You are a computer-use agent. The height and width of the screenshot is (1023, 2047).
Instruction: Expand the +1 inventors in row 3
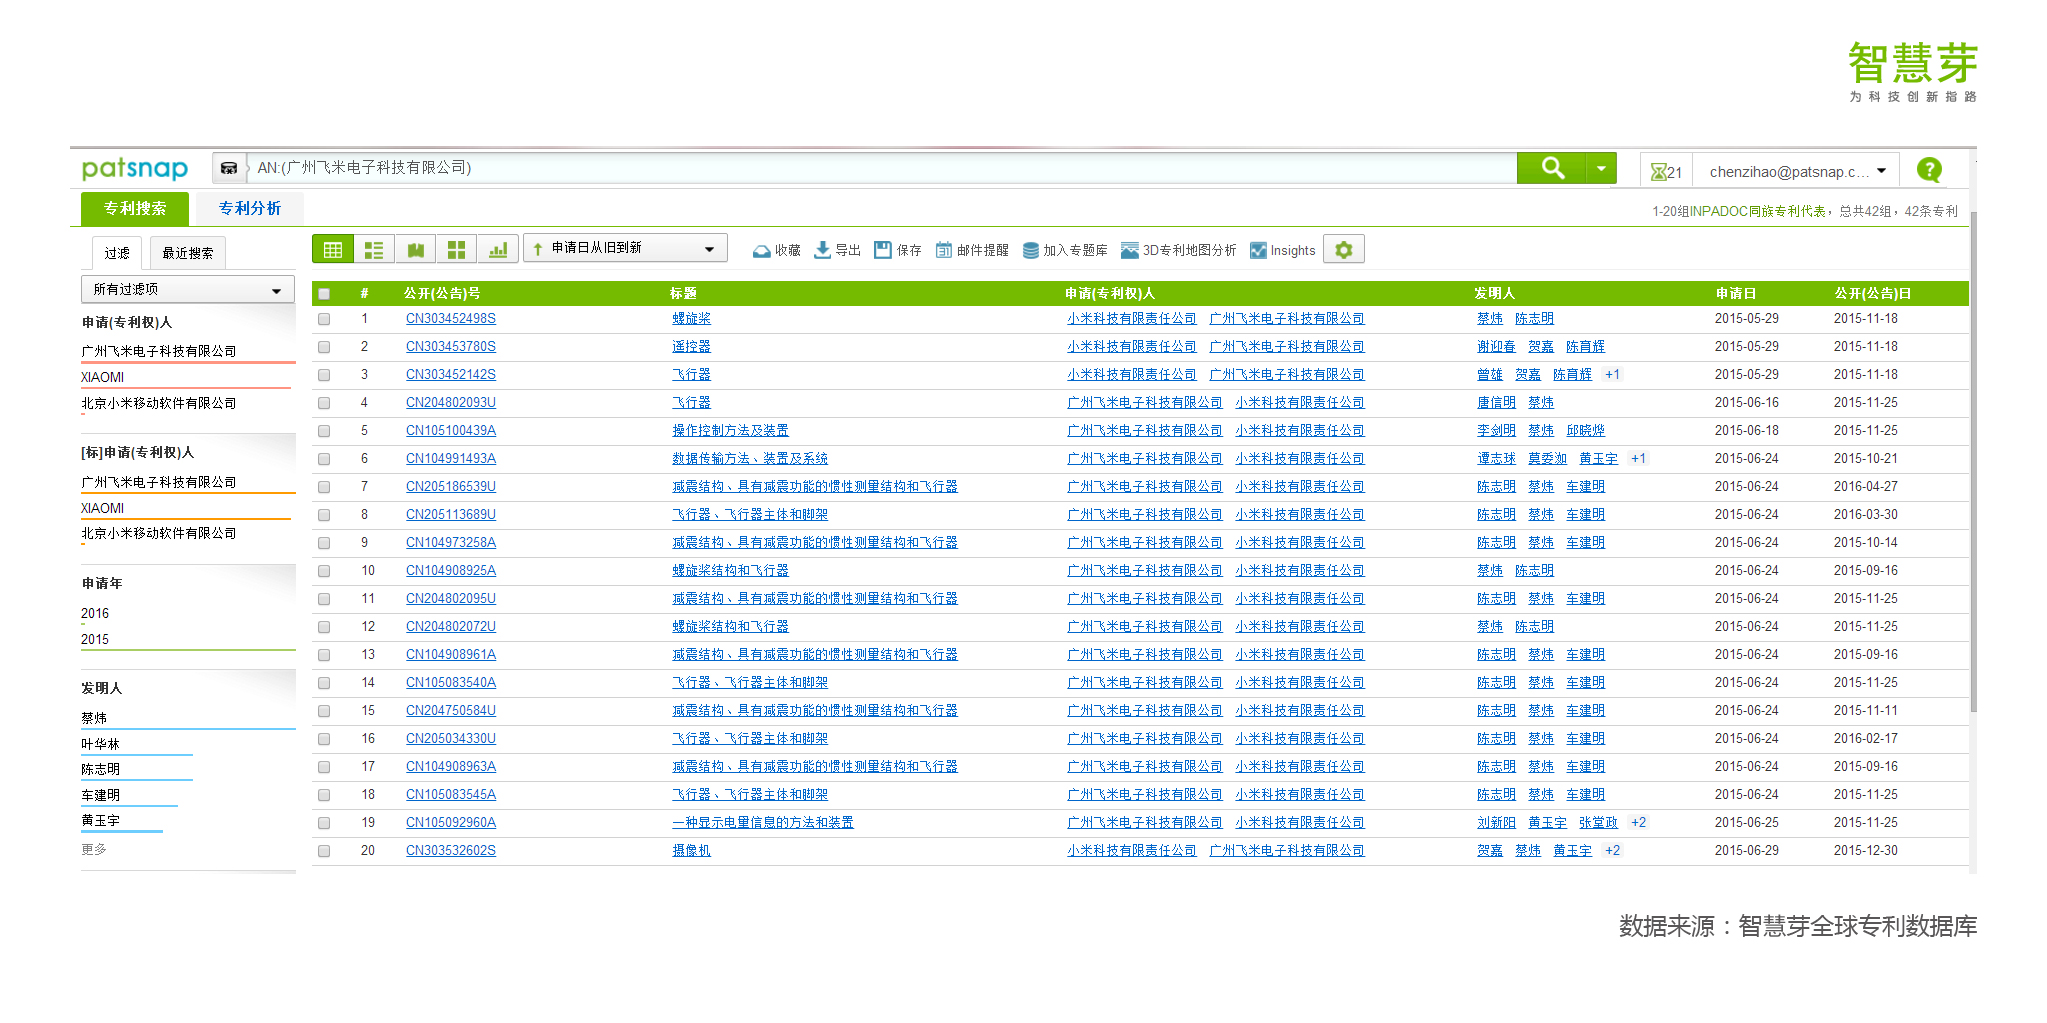coord(1612,374)
